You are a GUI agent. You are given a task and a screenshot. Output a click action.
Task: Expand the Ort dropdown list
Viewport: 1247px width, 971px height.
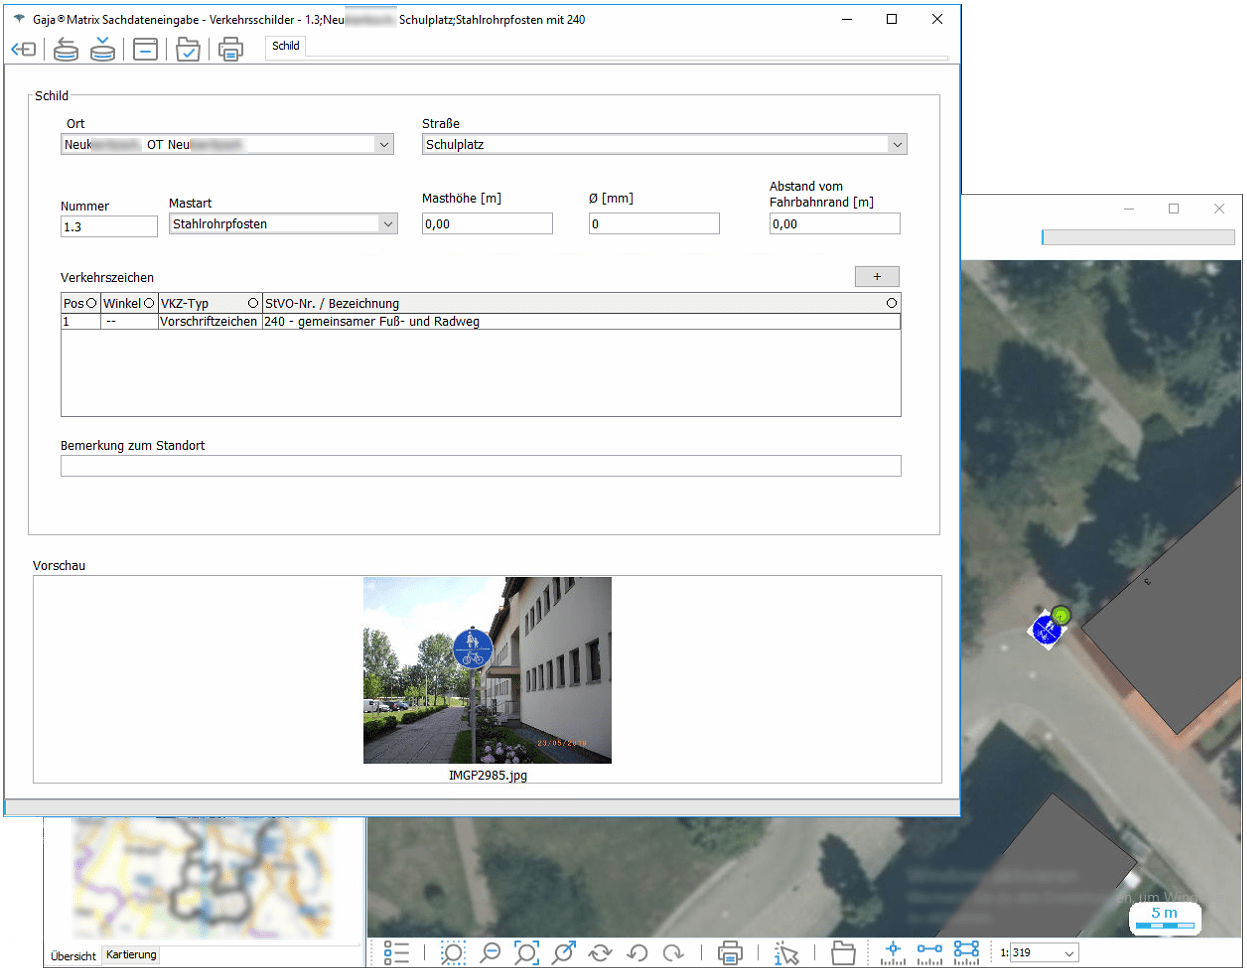pos(384,145)
